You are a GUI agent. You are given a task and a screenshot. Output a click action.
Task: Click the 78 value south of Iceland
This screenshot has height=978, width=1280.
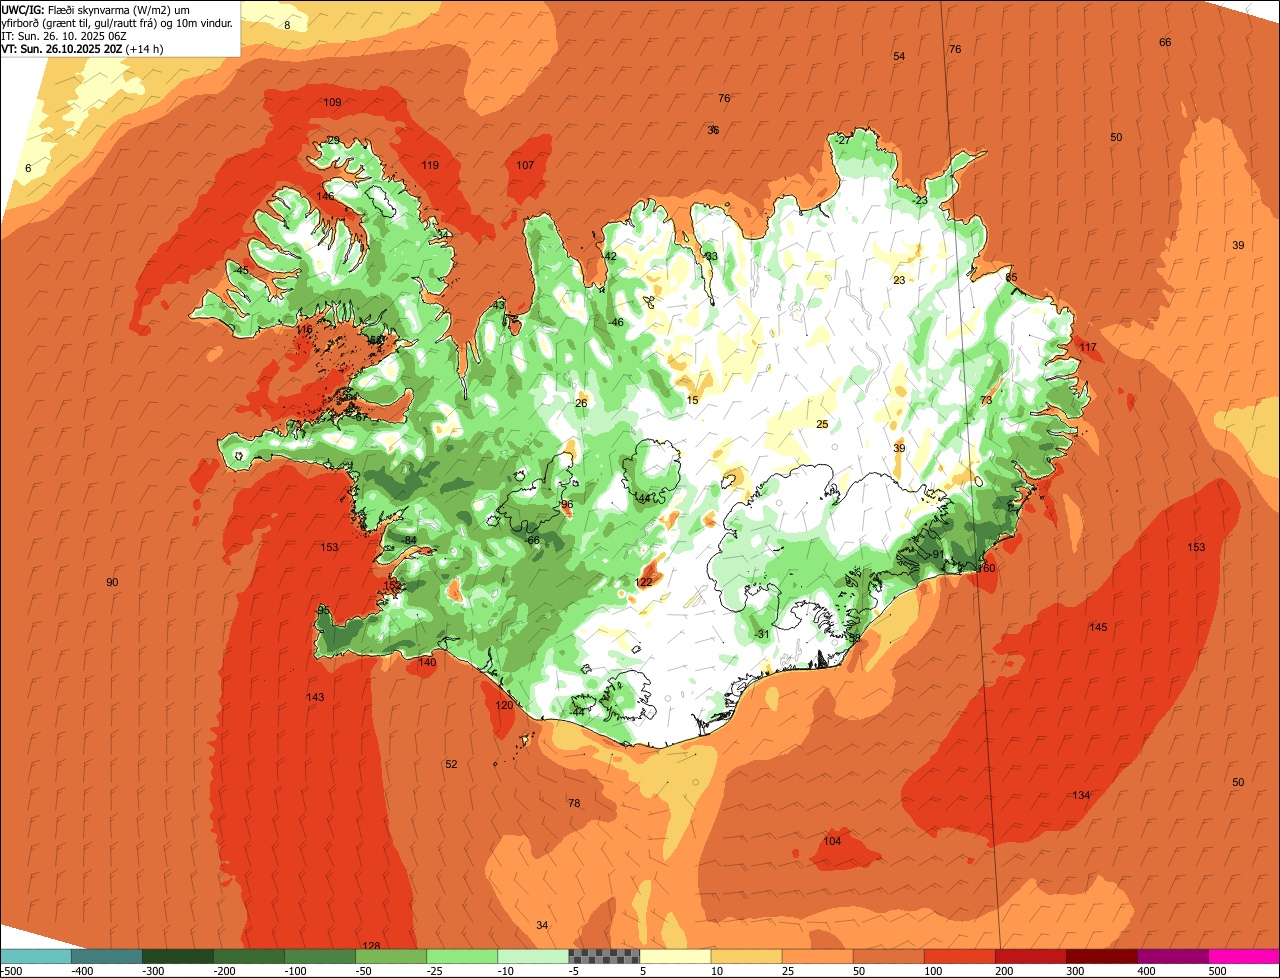tap(574, 804)
